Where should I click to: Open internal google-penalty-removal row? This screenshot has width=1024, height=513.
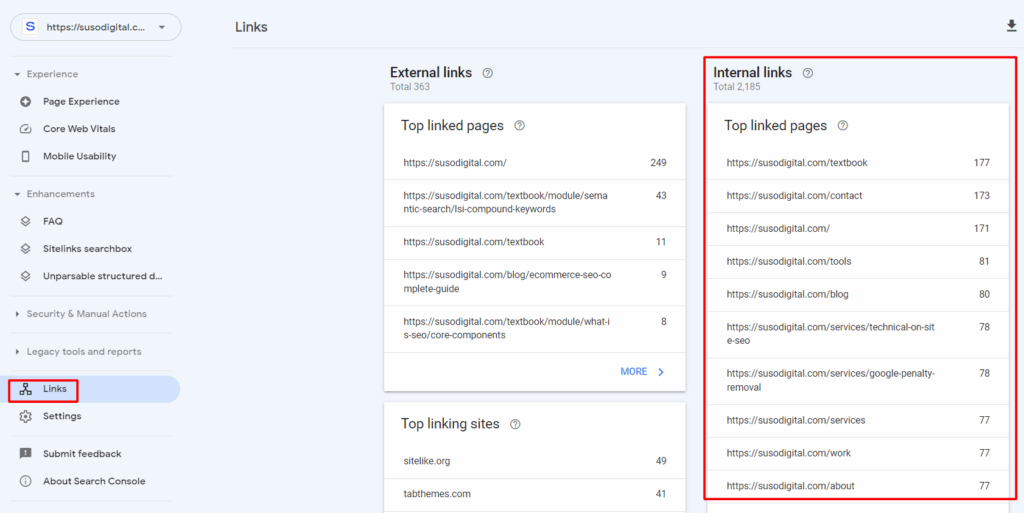[858, 381]
